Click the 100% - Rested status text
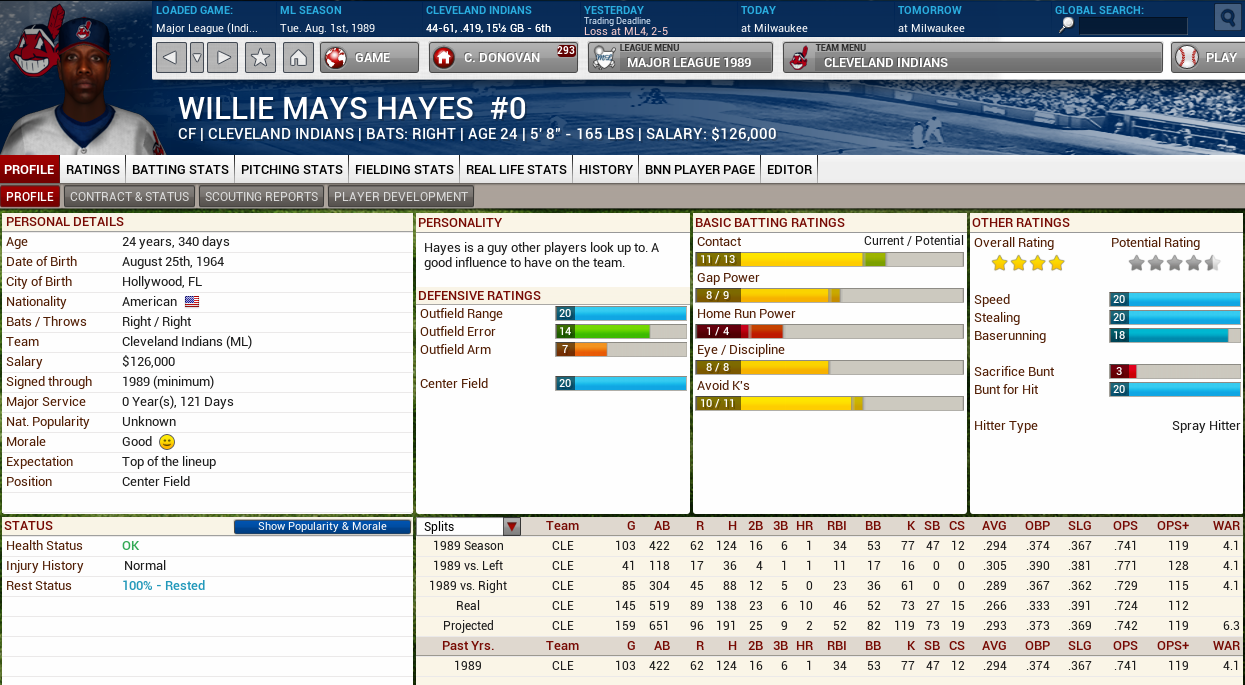 coord(163,586)
